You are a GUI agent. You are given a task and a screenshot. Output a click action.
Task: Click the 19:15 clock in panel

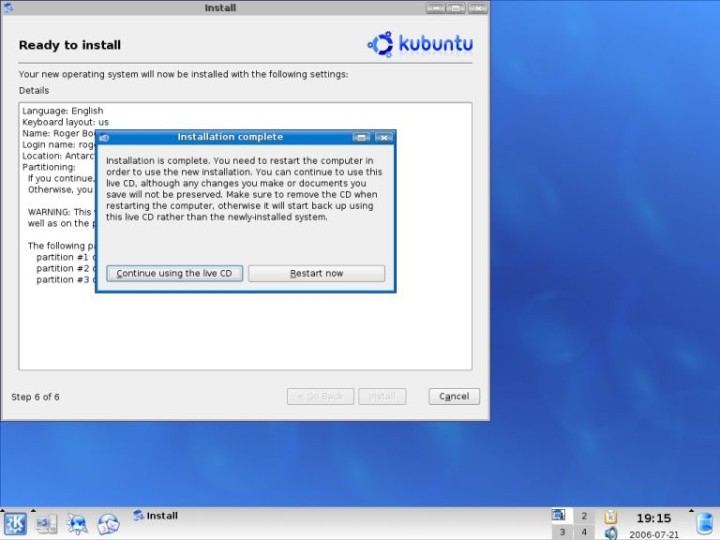[653, 518]
